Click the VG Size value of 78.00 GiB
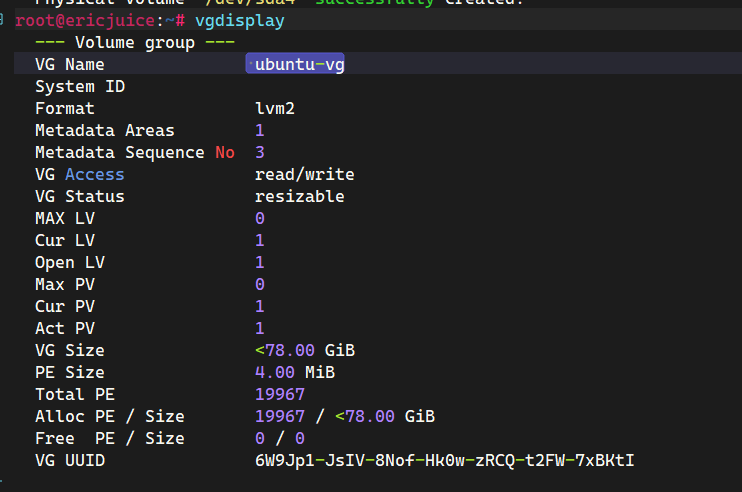 pos(304,350)
